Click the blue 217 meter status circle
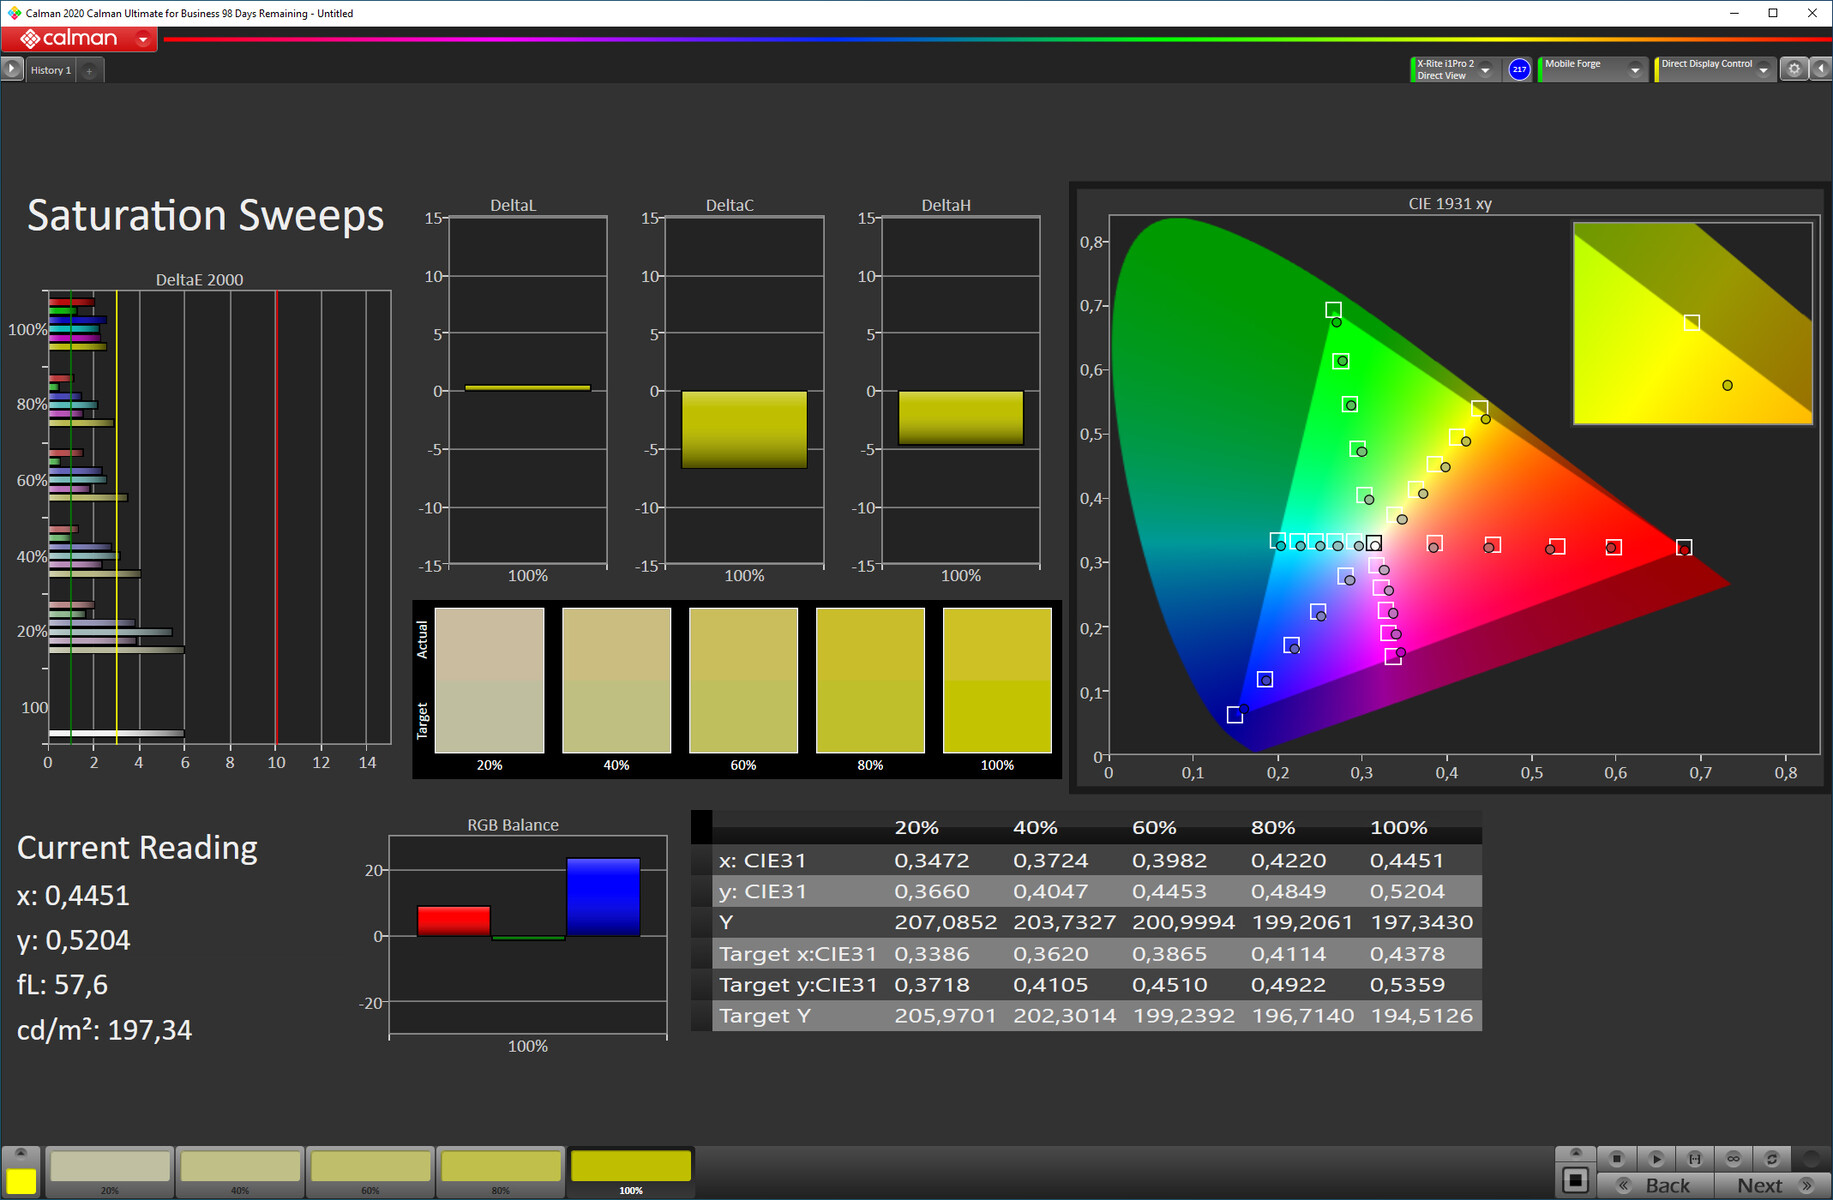The width and height of the screenshot is (1833, 1200). [x=1519, y=69]
